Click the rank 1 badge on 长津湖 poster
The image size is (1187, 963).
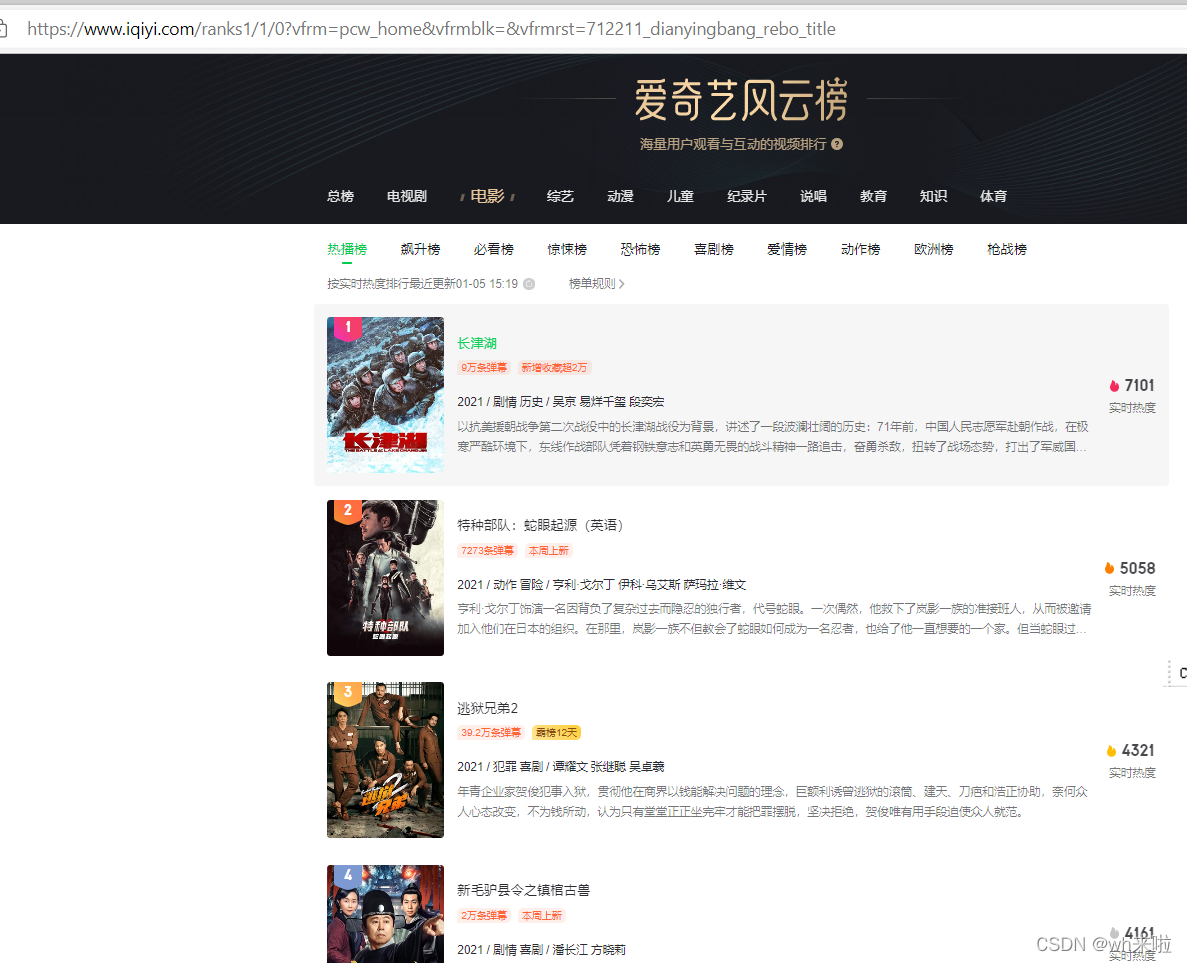[347, 328]
